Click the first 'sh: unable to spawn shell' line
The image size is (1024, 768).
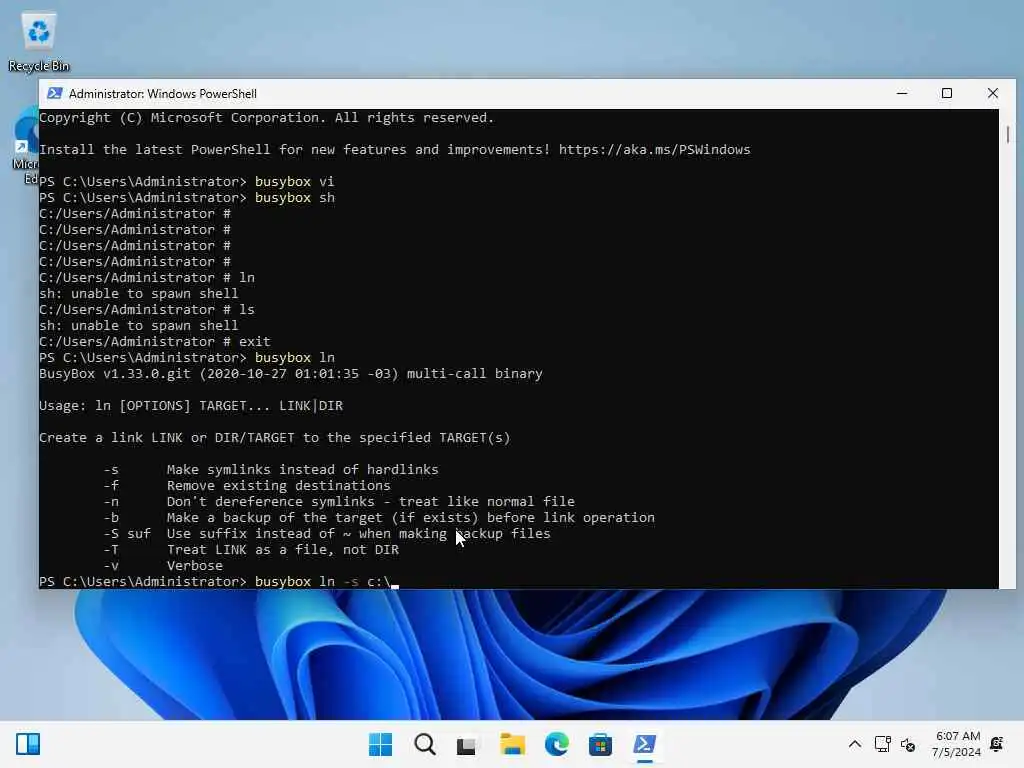click(x=138, y=293)
